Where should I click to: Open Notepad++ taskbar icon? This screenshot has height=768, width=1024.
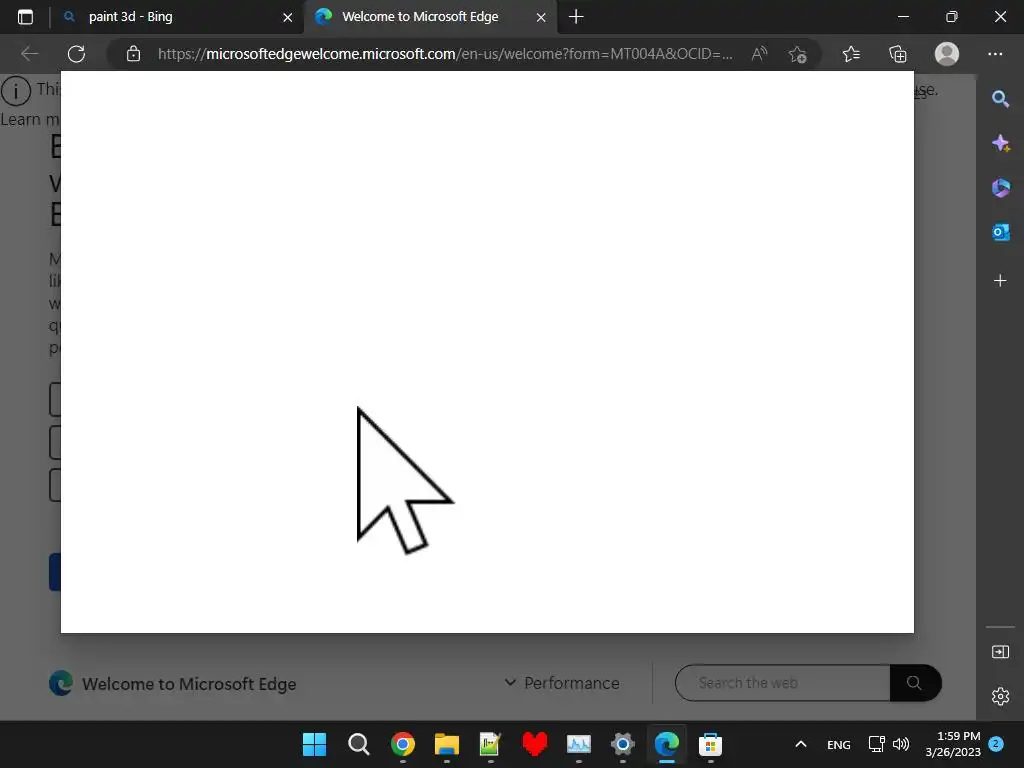tap(490, 744)
